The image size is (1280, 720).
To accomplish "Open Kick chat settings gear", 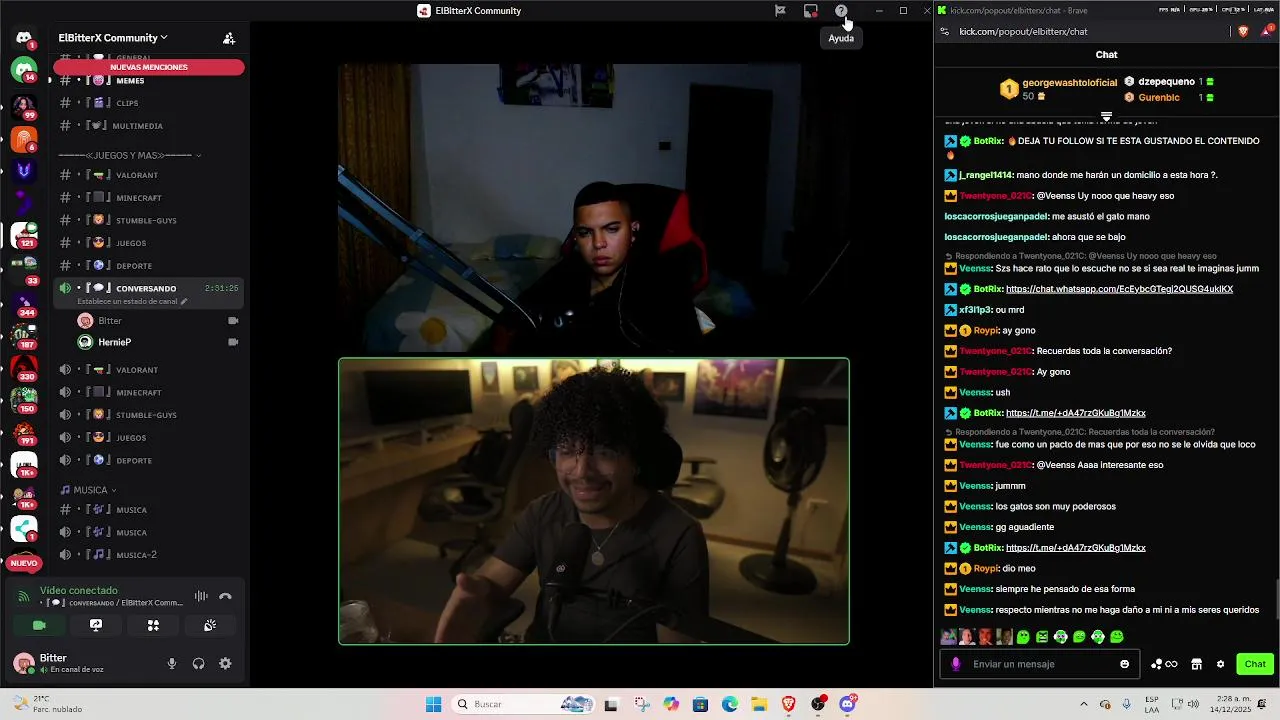I will click(x=1220, y=664).
